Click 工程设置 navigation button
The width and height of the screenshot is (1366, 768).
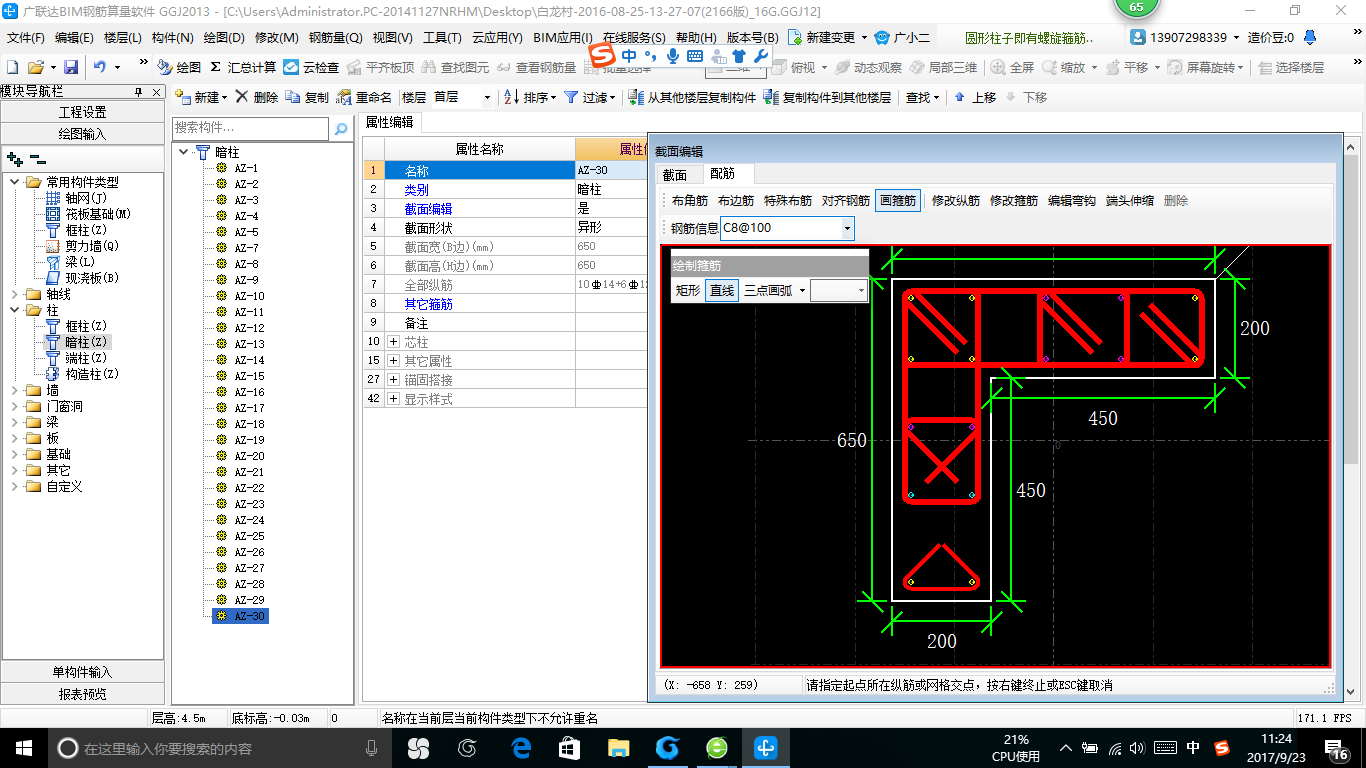[x=82, y=112]
